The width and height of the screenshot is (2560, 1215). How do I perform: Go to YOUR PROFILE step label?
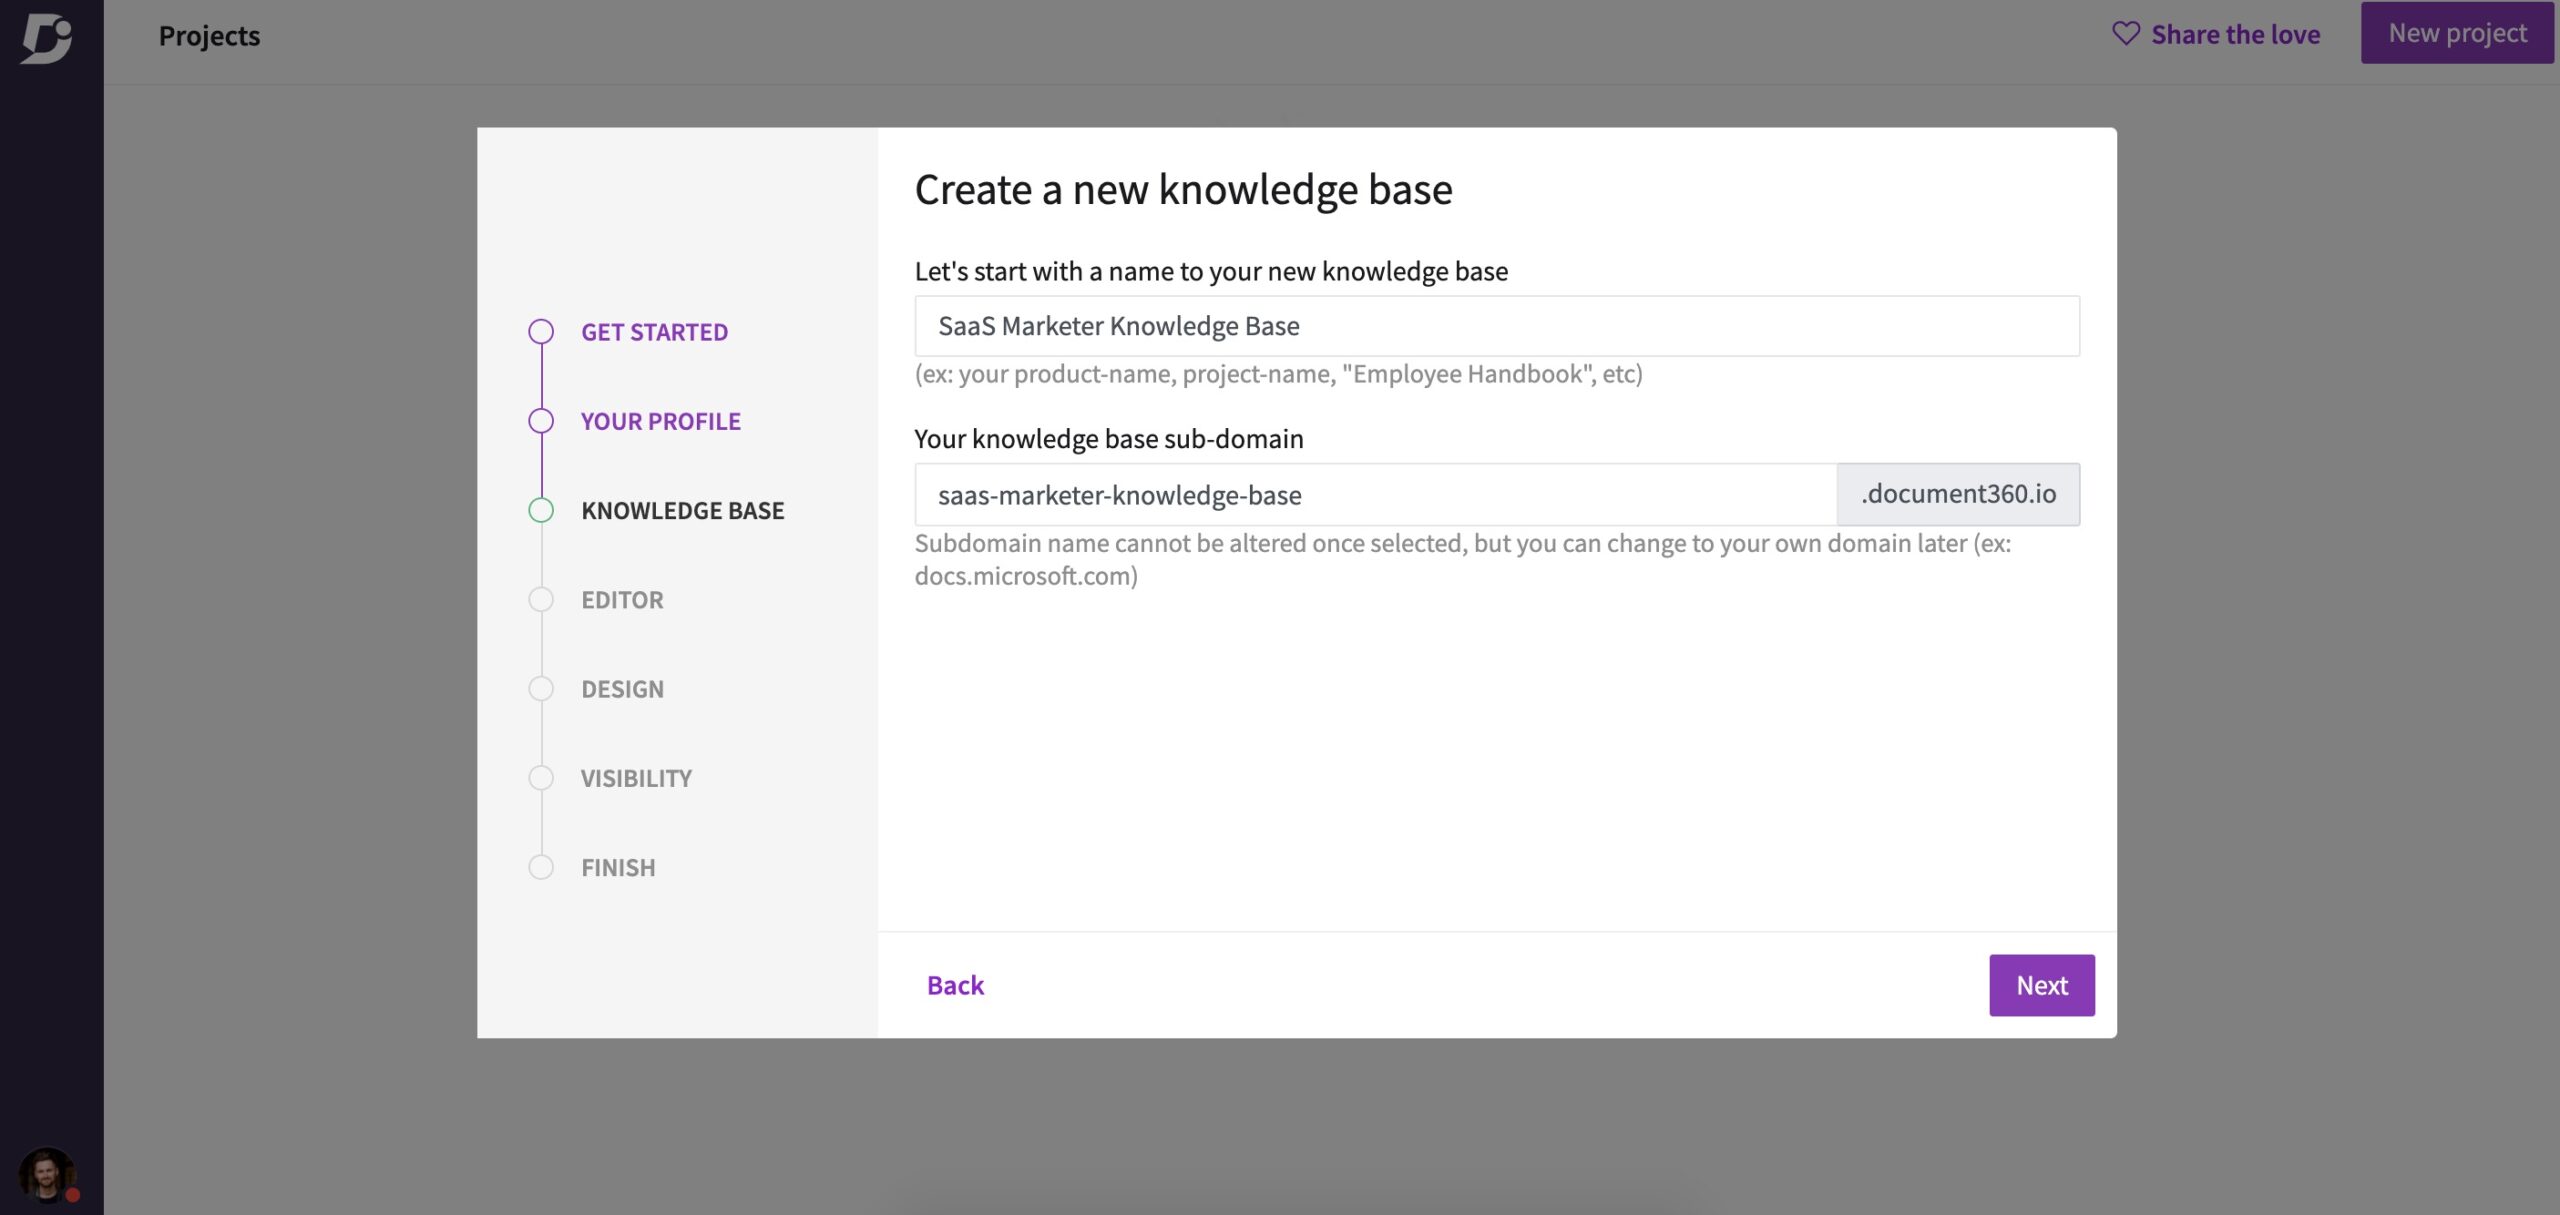pos(660,421)
